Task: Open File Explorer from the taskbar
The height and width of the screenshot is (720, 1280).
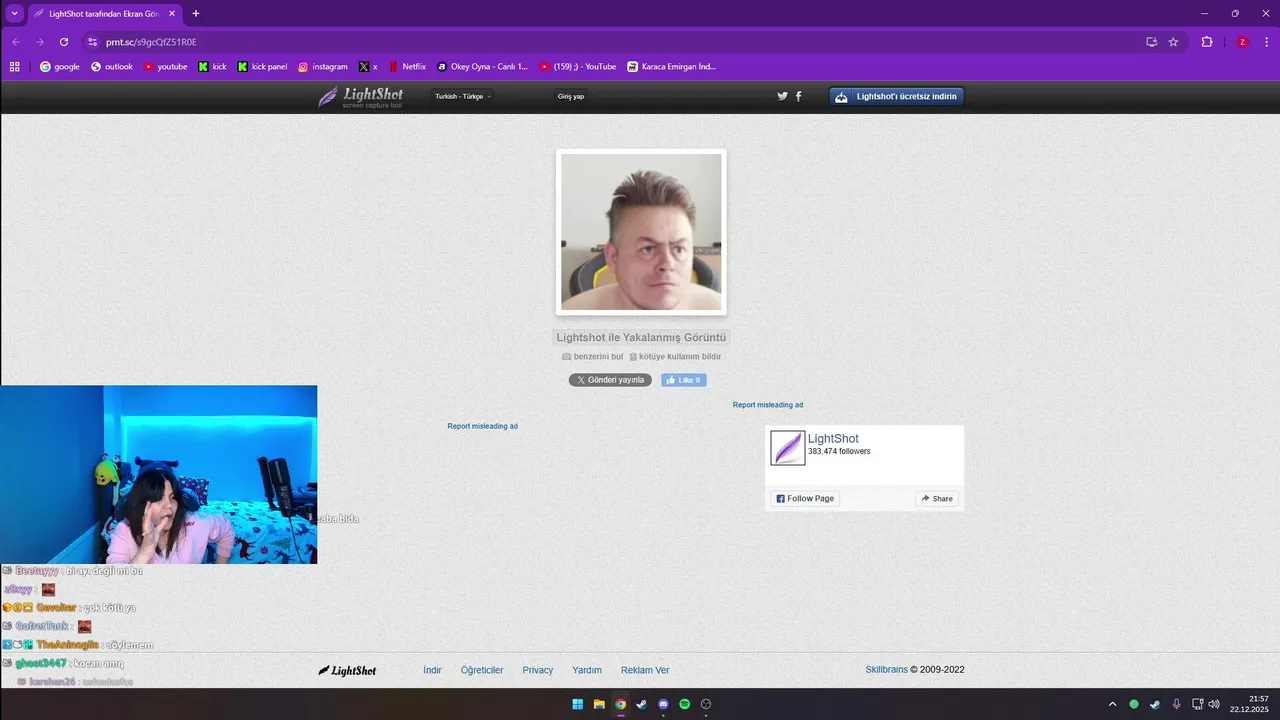Action: click(599, 704)
